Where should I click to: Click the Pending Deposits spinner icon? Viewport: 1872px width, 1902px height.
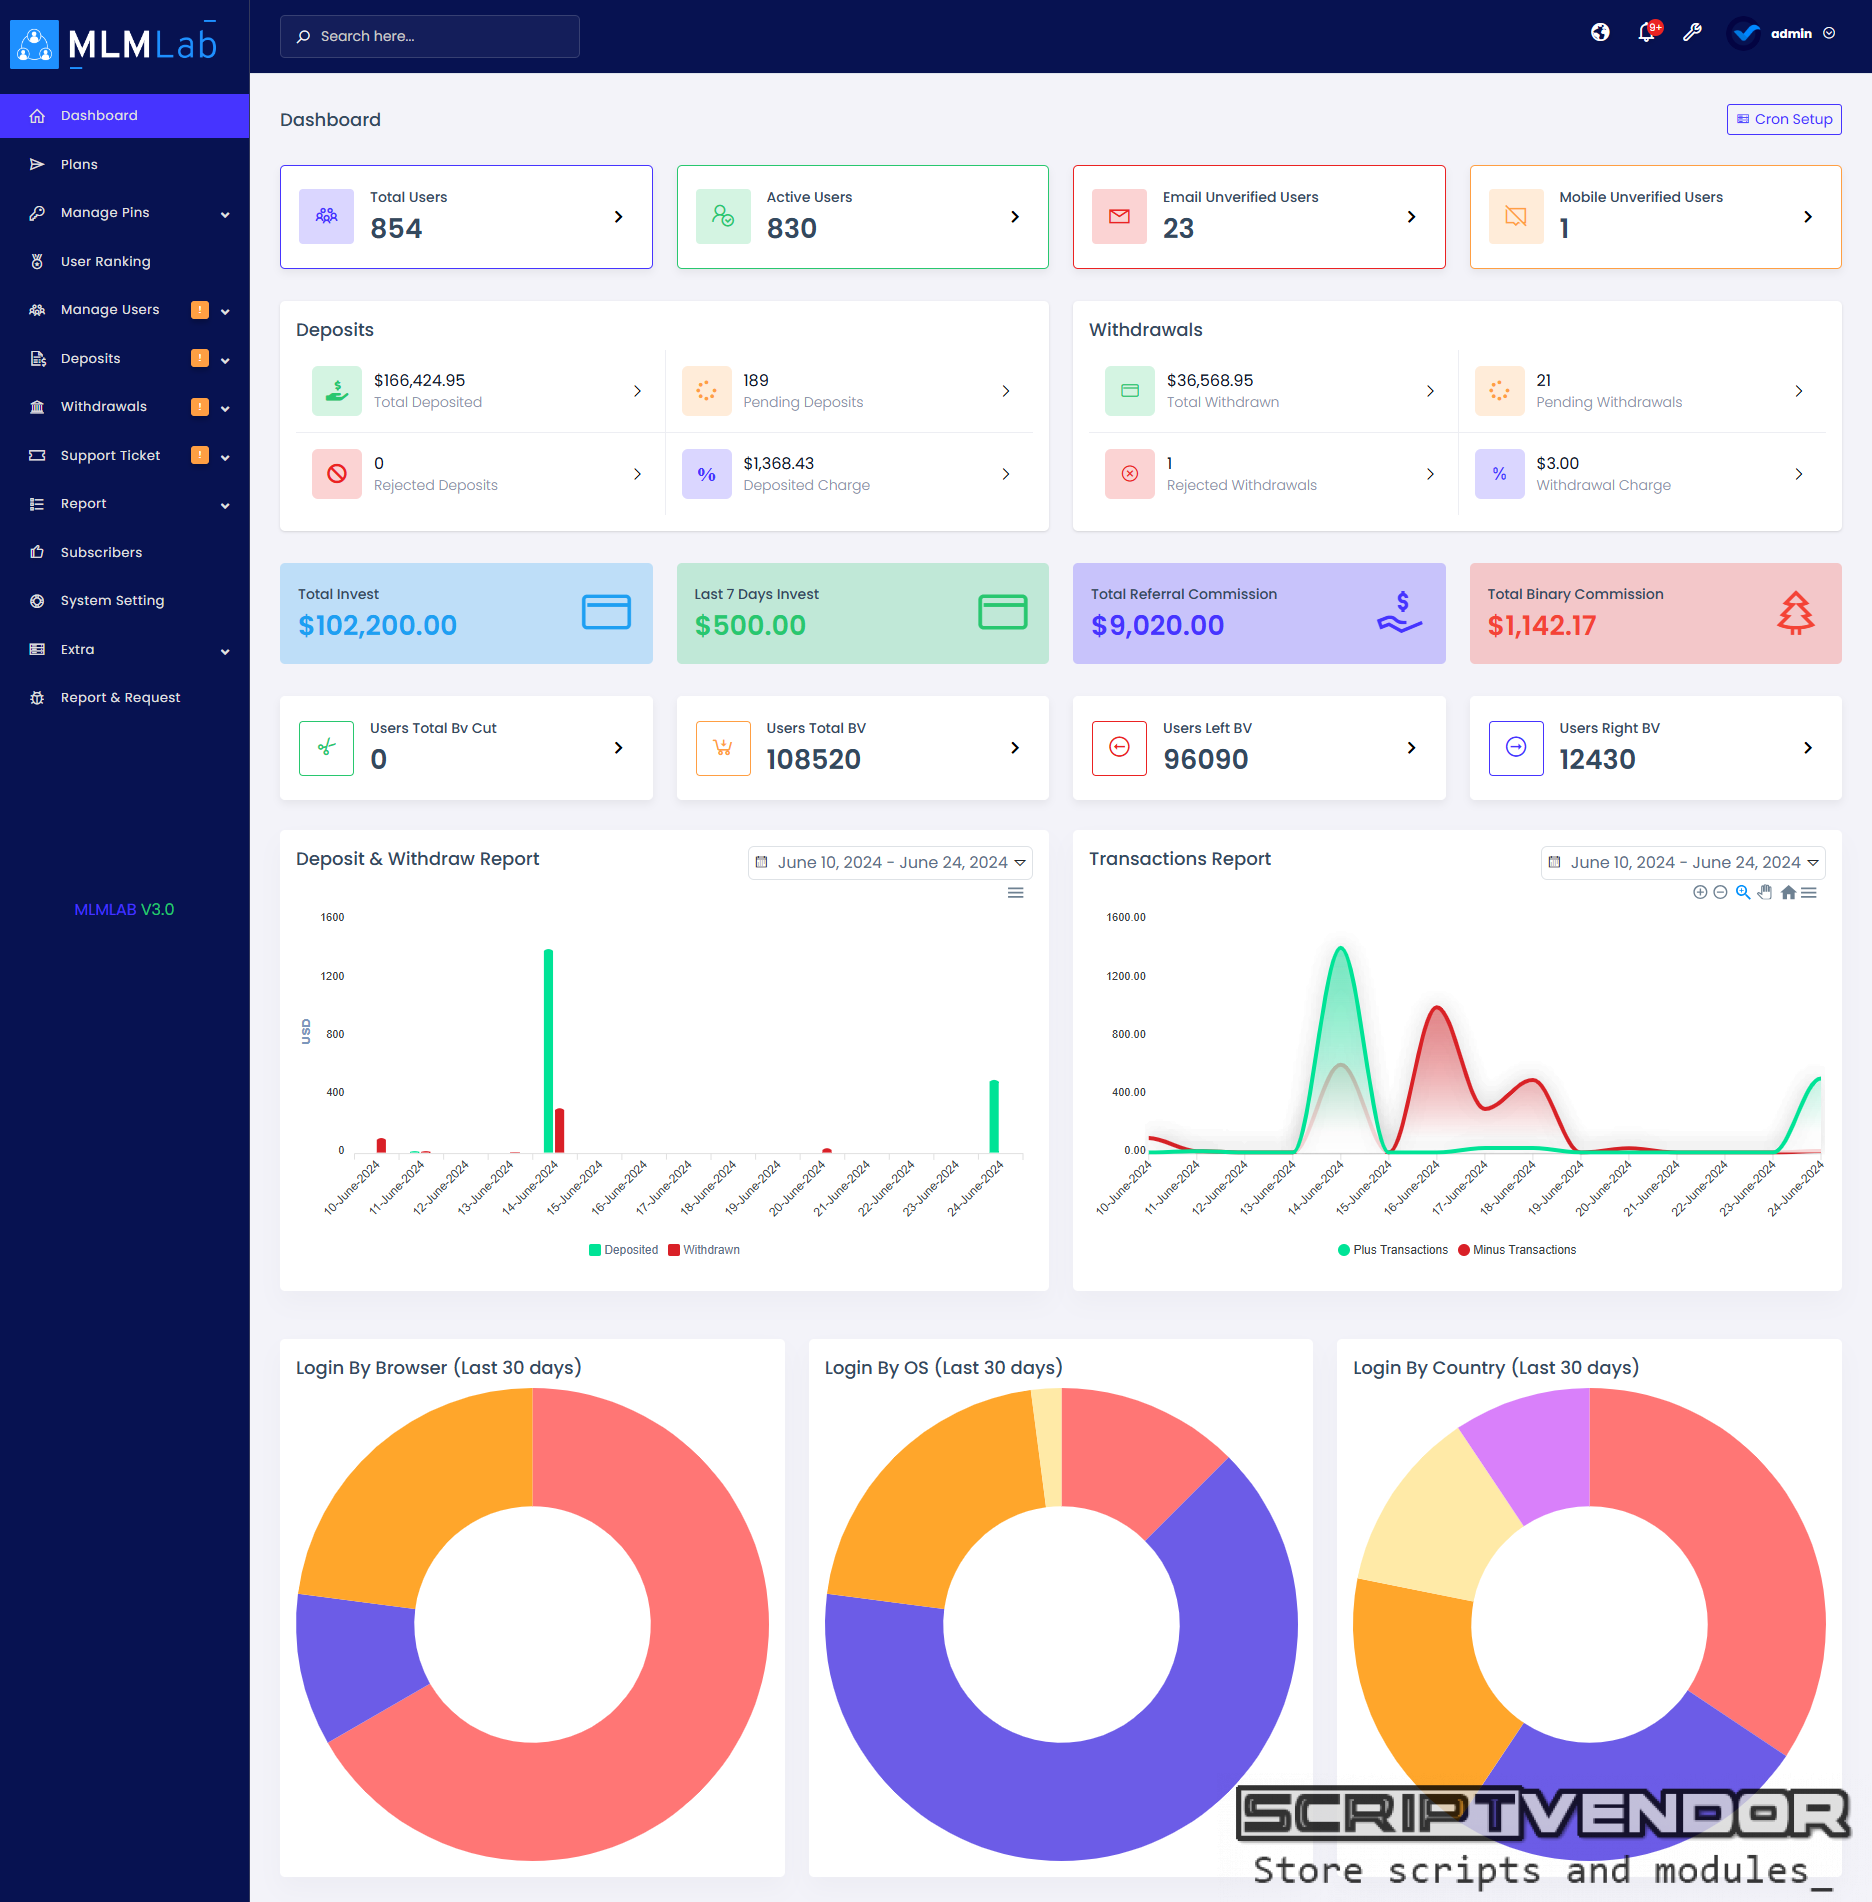point(707,391)
